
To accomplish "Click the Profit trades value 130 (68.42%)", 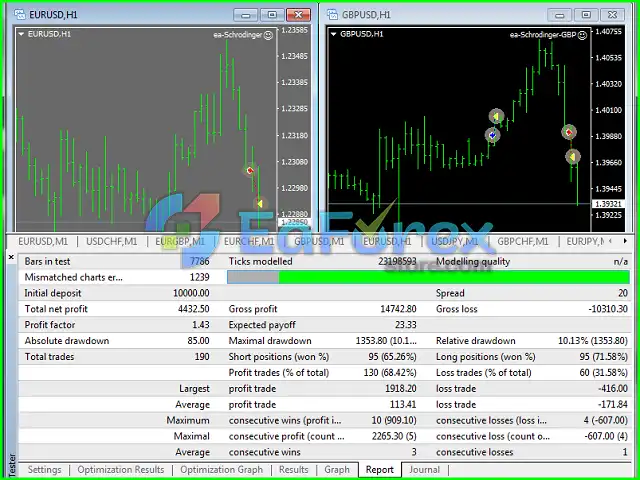I will pyautogui.click(x=390, y=373).
